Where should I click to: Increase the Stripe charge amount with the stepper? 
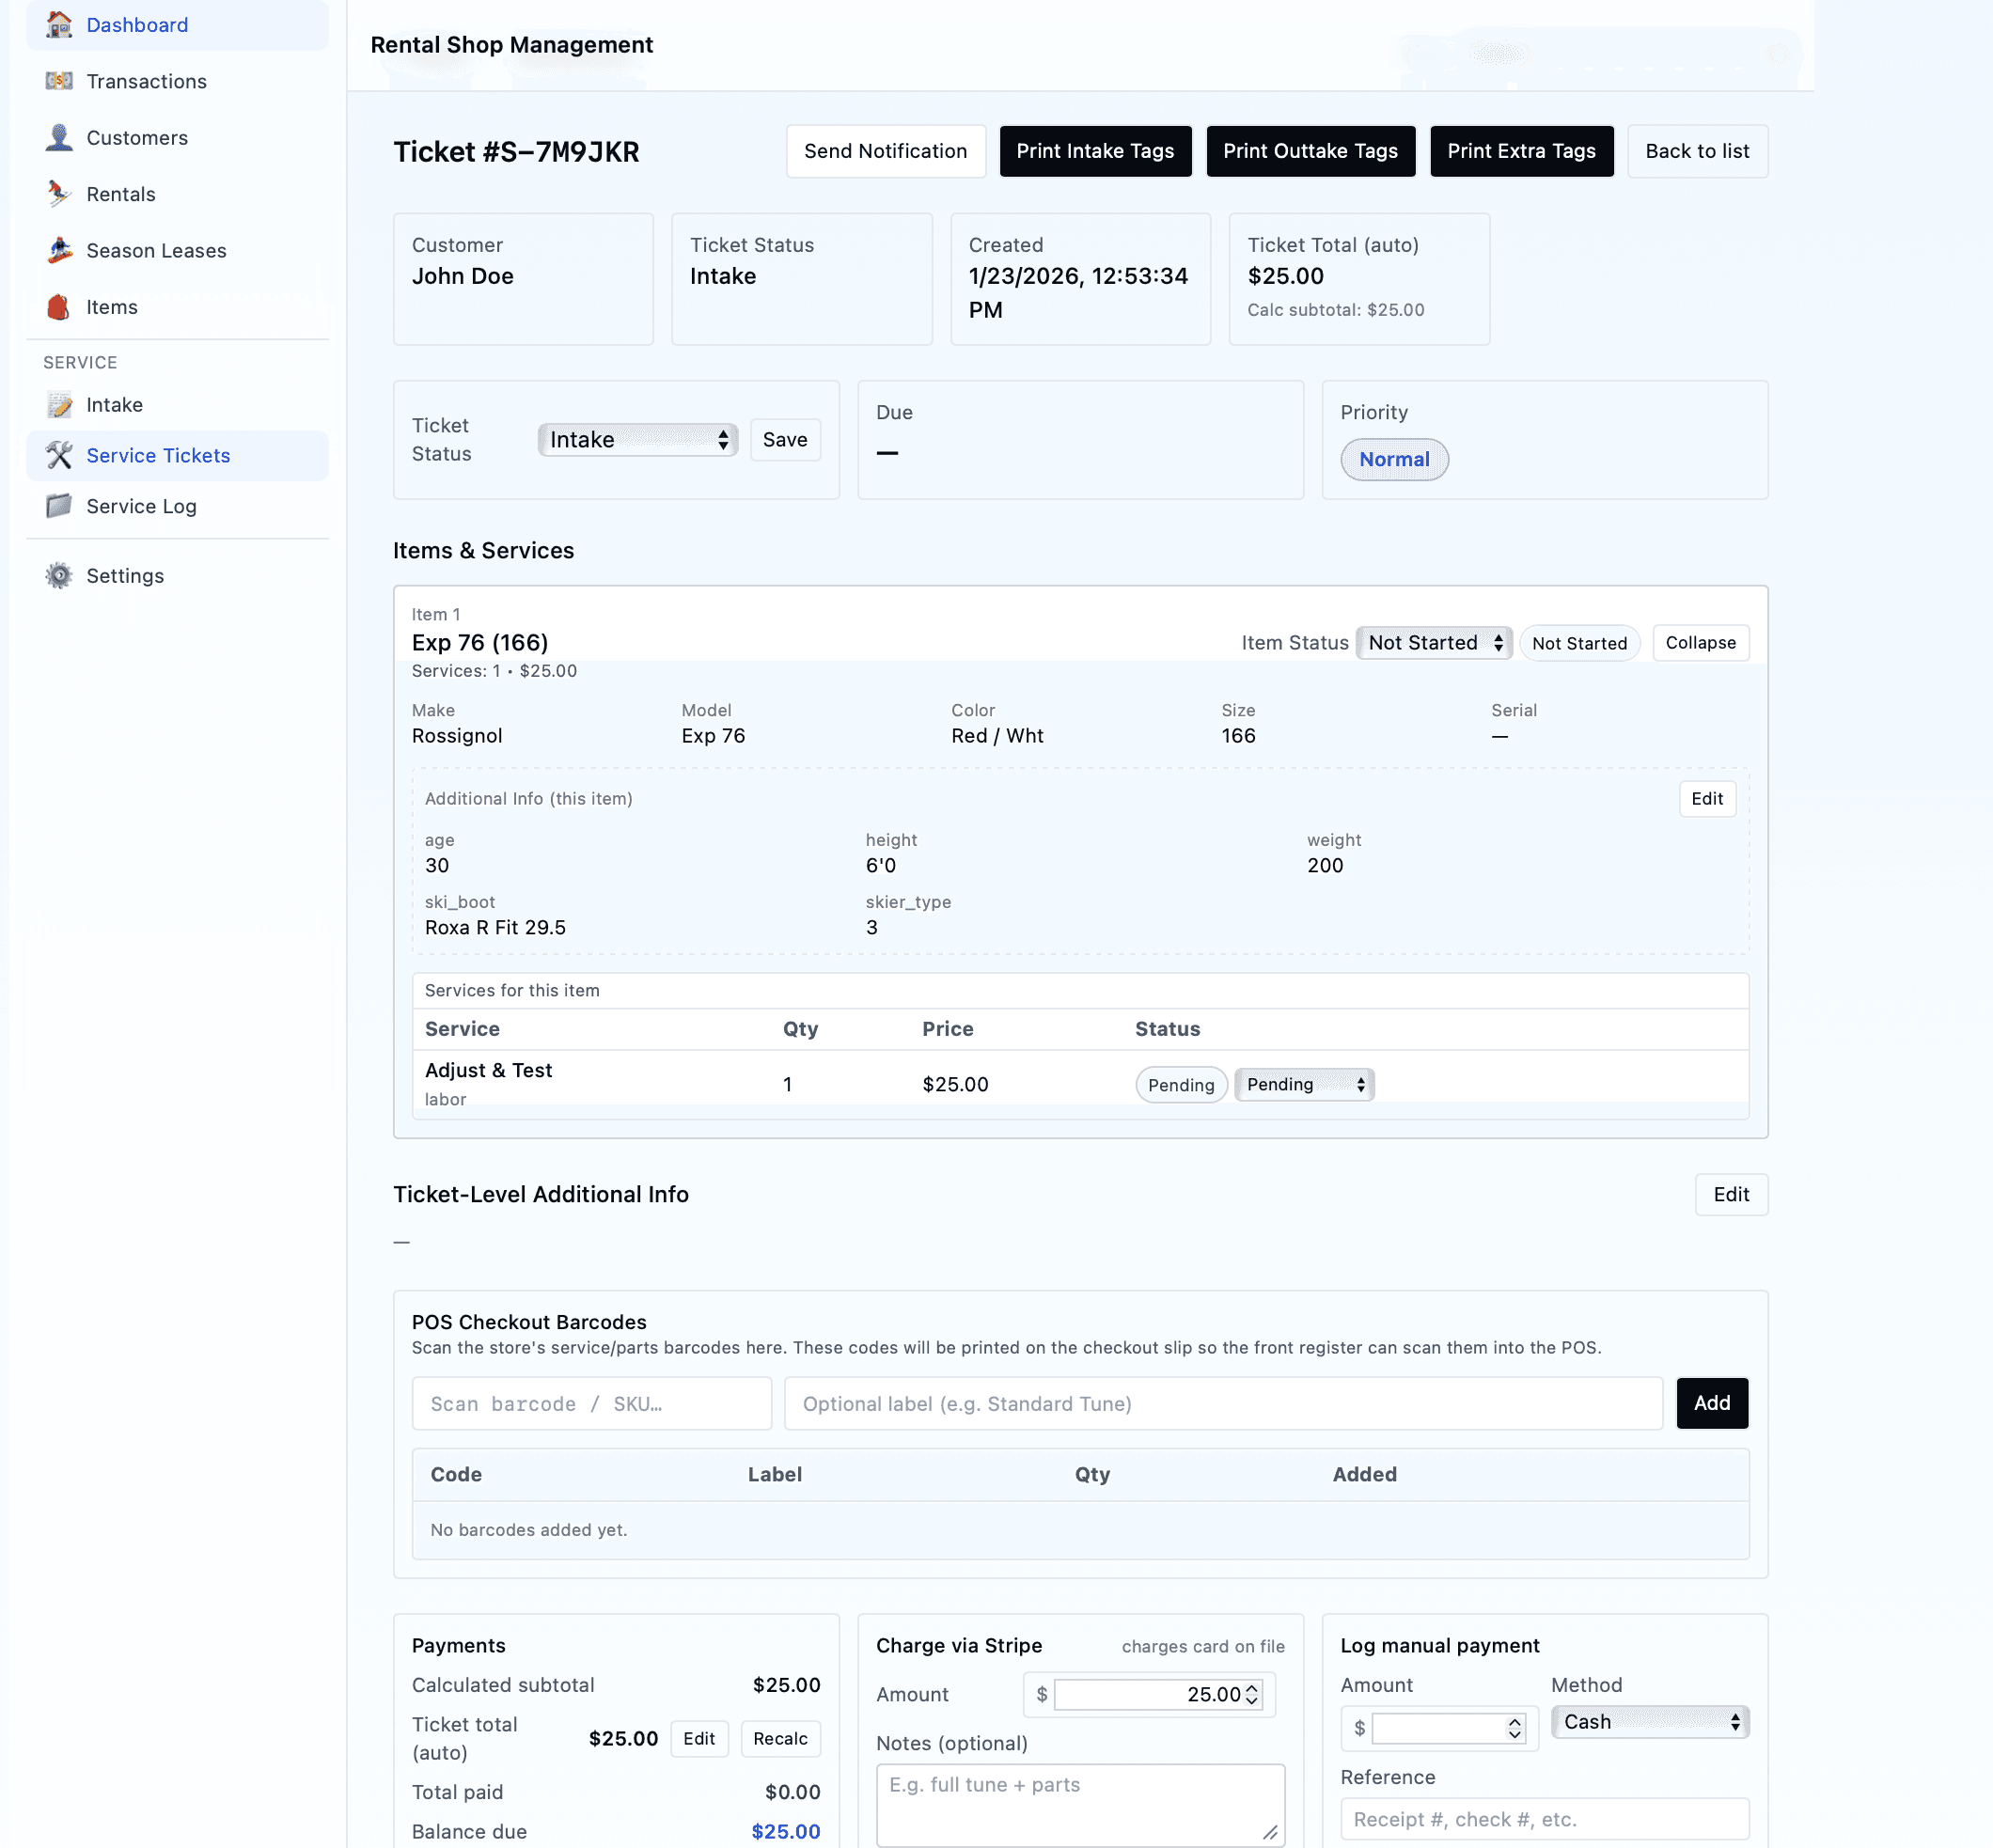click(1250, 1689)
